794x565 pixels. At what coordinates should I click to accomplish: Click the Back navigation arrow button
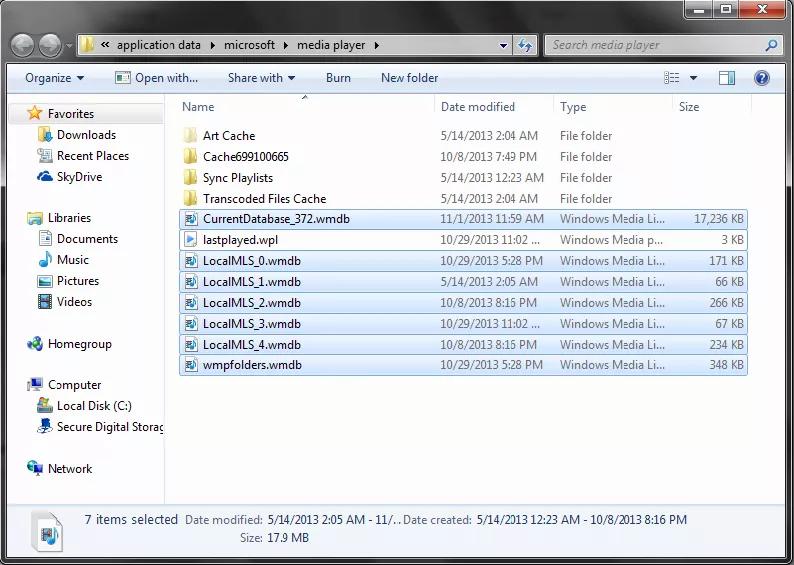point(23,45)
